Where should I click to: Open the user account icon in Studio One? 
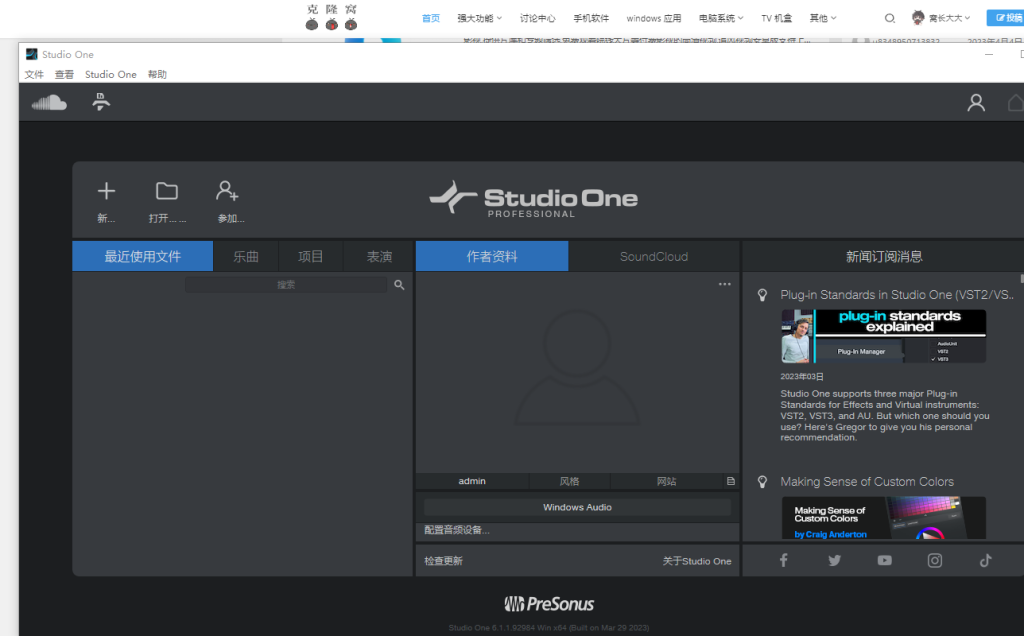[976, 103]
